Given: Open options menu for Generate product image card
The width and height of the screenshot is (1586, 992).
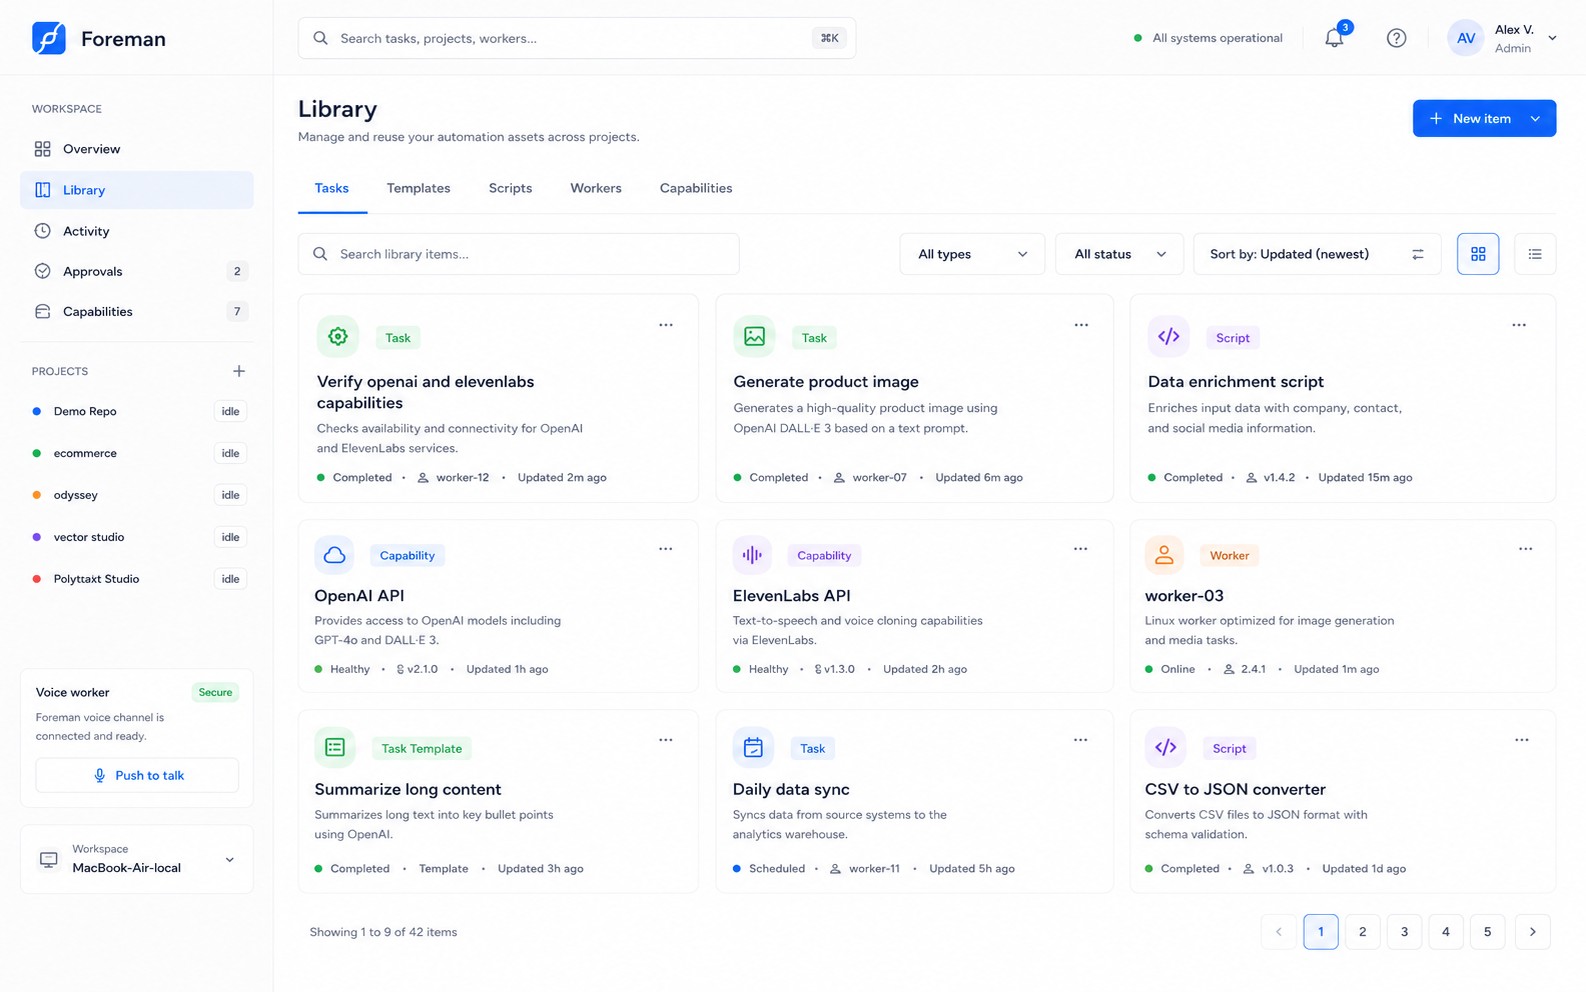Looking at the screenshot, I should pos(1081,325).
